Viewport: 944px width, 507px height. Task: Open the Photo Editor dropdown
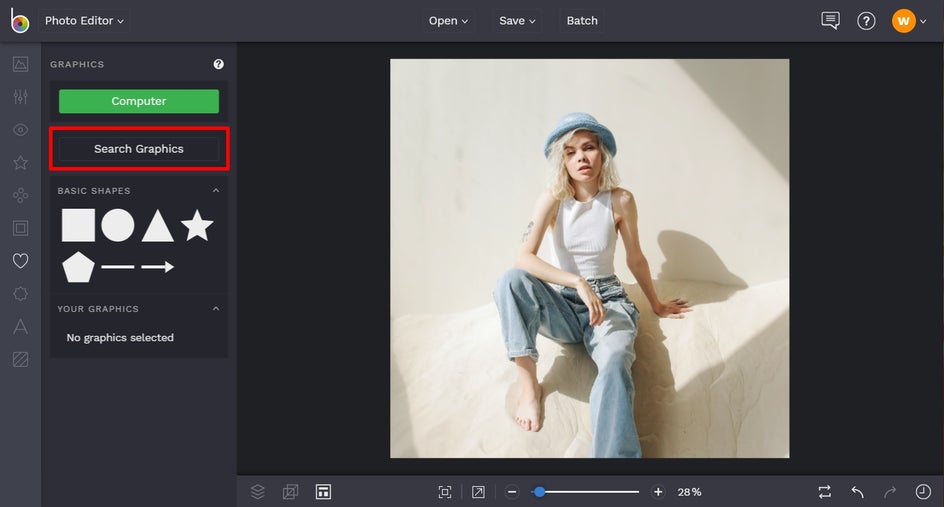[x=84, y=20]
